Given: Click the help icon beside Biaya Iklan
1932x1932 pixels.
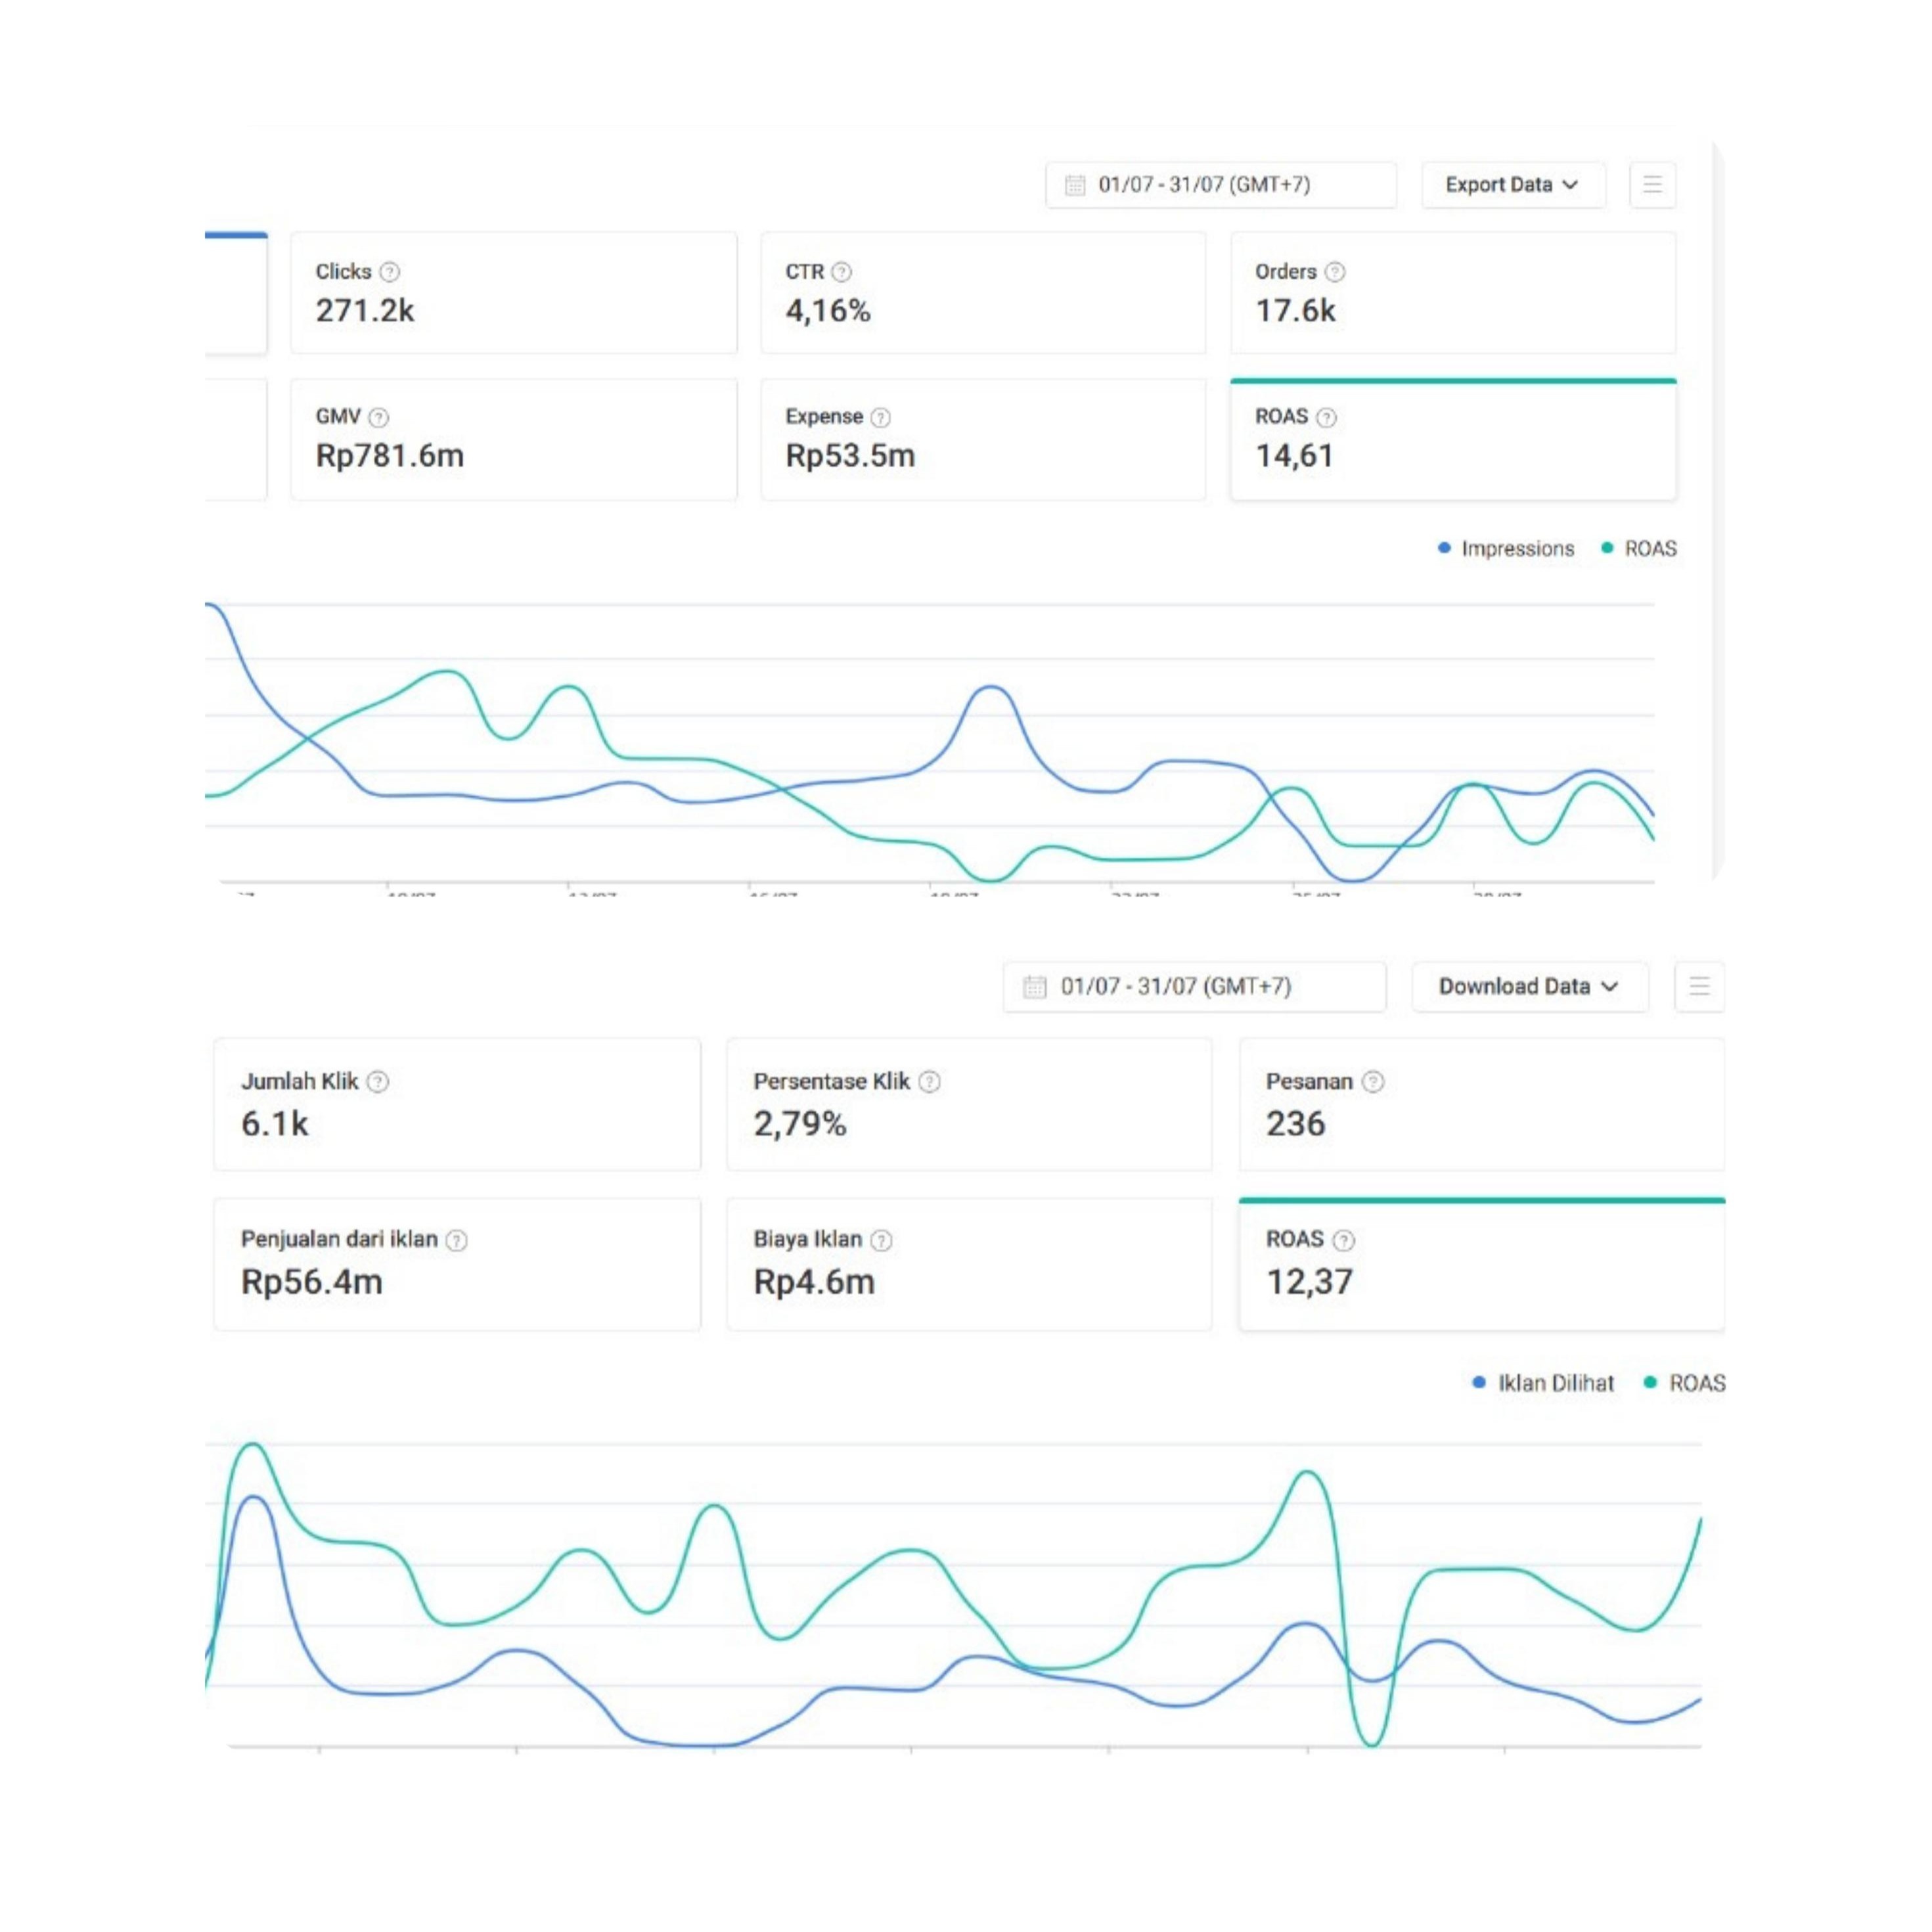Looking at the screenshot, I should click(881, 1240).
